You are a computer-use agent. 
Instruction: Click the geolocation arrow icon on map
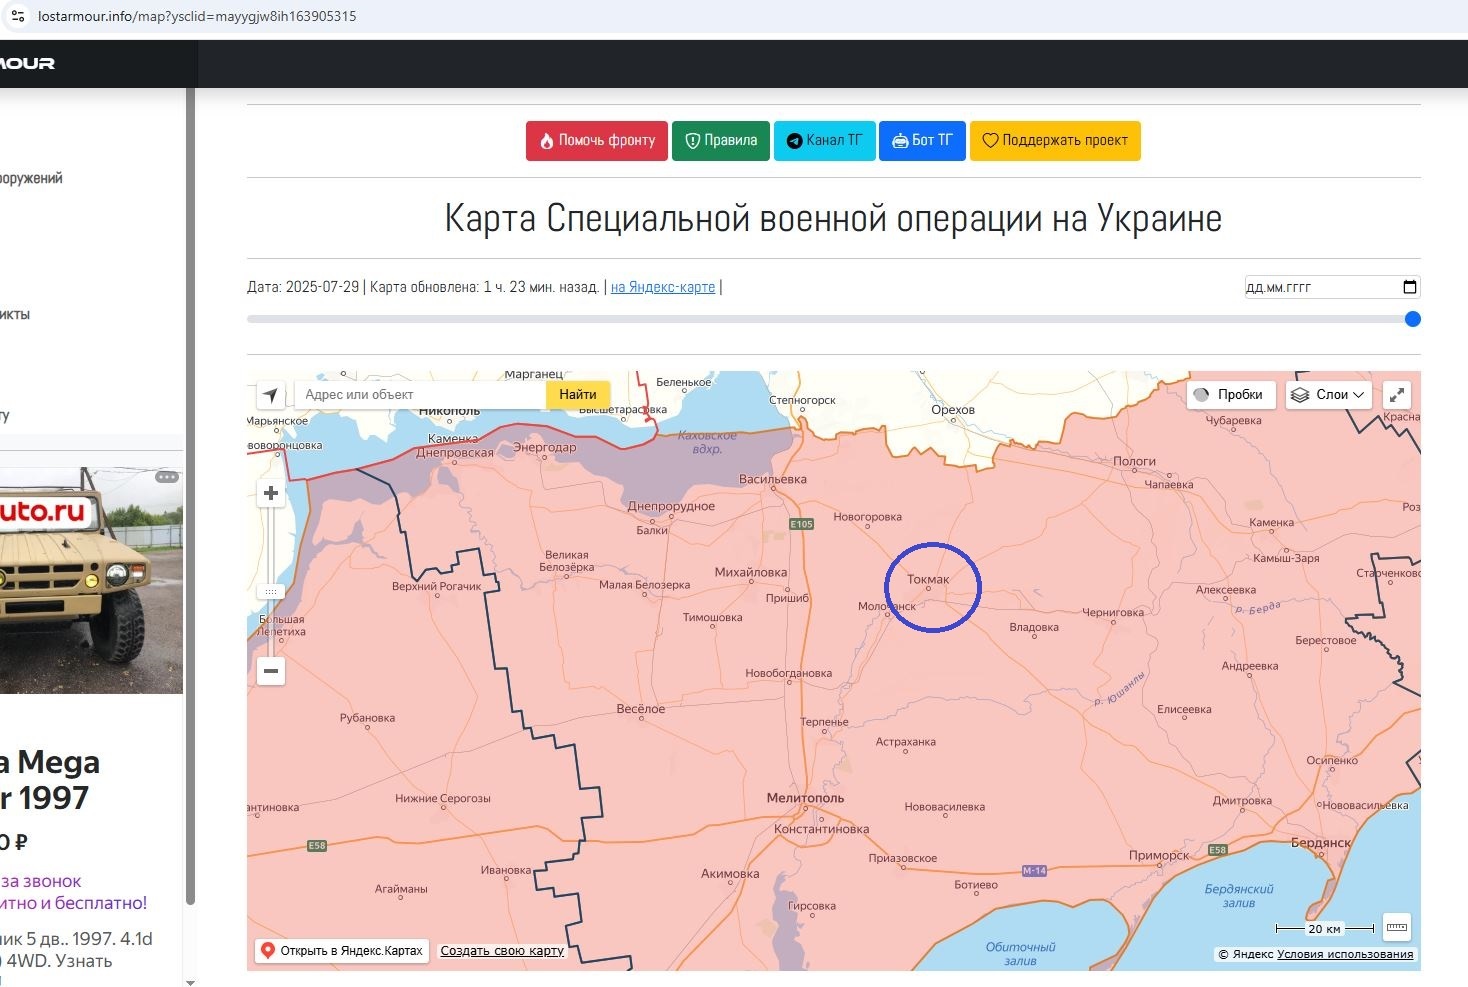(271, 395)
